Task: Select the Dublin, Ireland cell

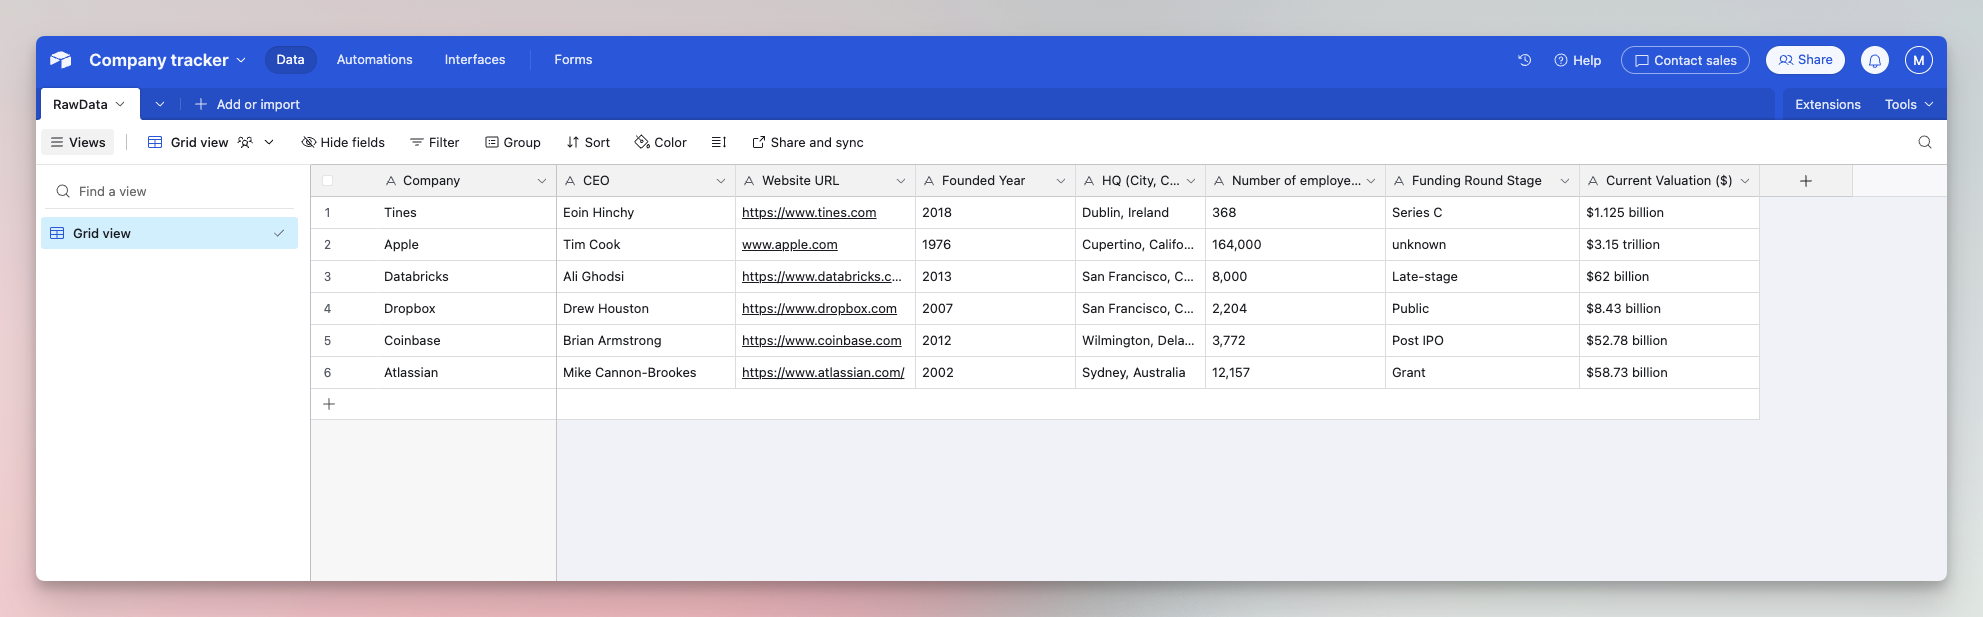Action: (1140, 213)
